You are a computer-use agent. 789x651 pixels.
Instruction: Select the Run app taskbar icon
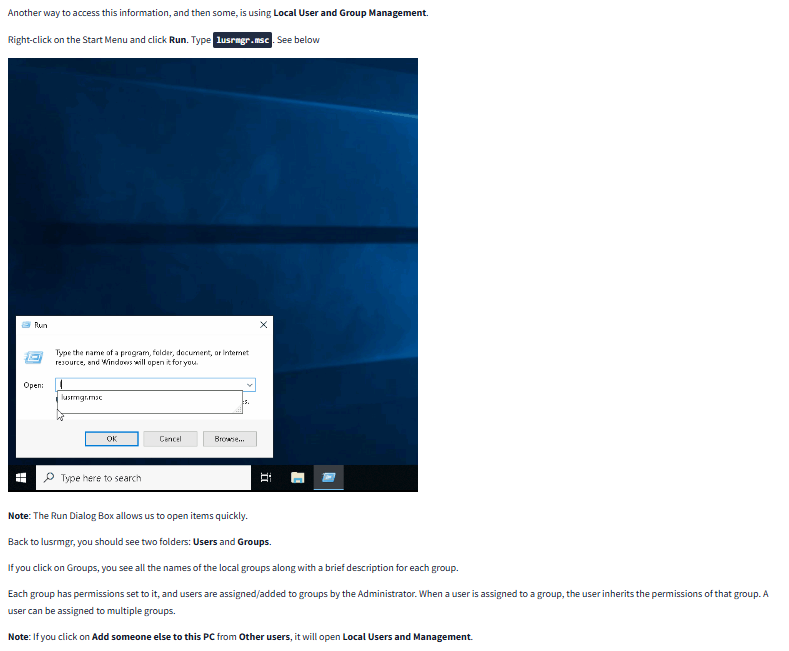pyautogui.click(x=327, y=478)
